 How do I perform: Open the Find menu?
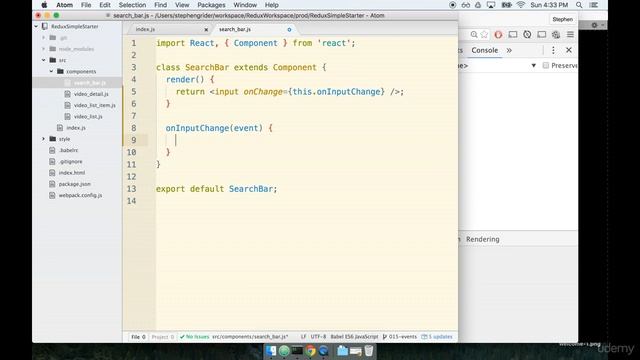[160, 5]
